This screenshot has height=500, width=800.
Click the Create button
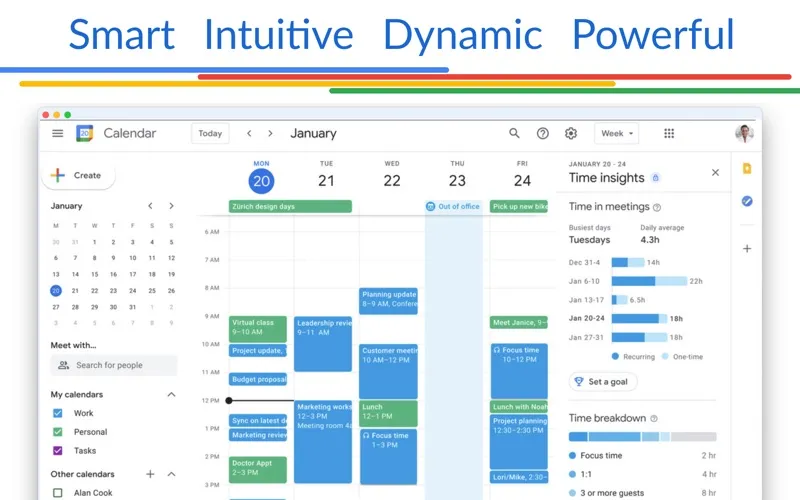(x=78, y=176)
